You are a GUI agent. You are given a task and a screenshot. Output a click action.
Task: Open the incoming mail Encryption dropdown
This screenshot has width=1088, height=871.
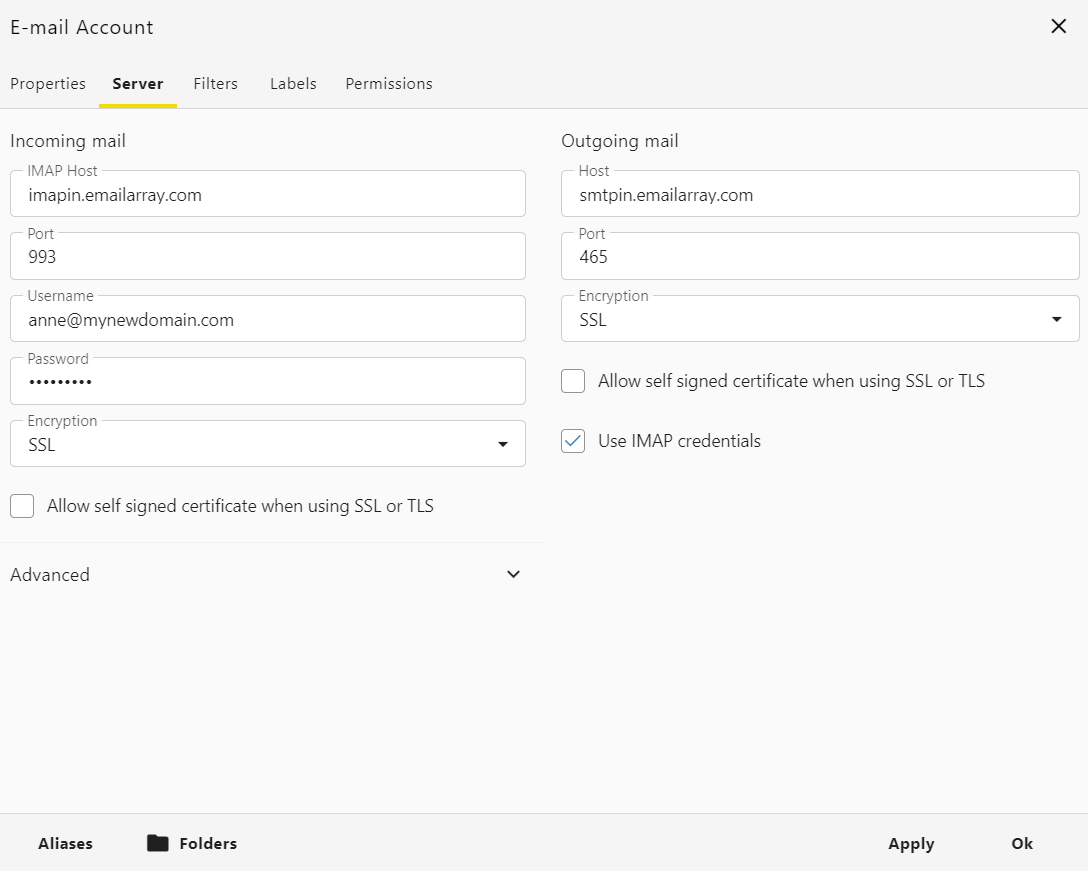coord(503,444)
